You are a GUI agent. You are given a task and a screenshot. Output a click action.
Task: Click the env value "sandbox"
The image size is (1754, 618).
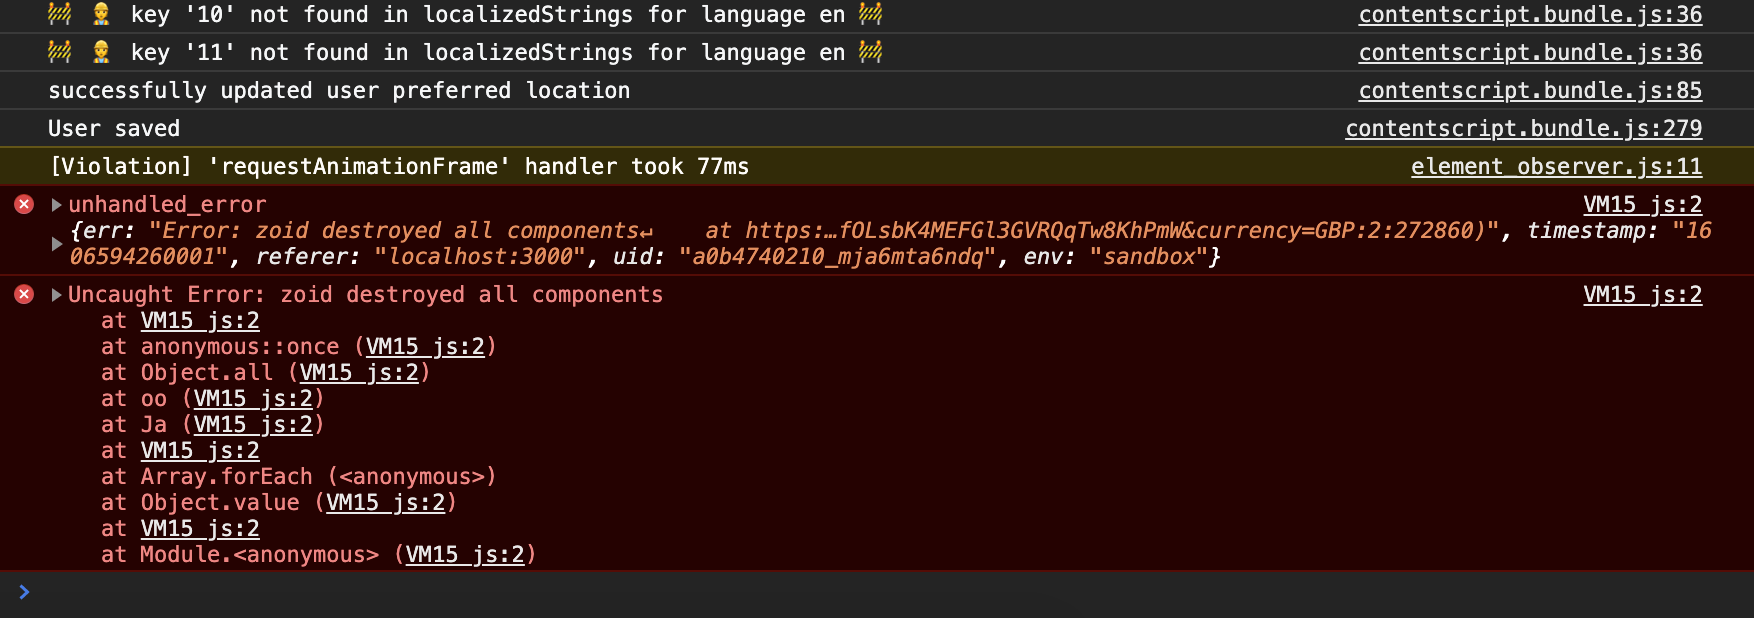click(x=1147, y=257)
